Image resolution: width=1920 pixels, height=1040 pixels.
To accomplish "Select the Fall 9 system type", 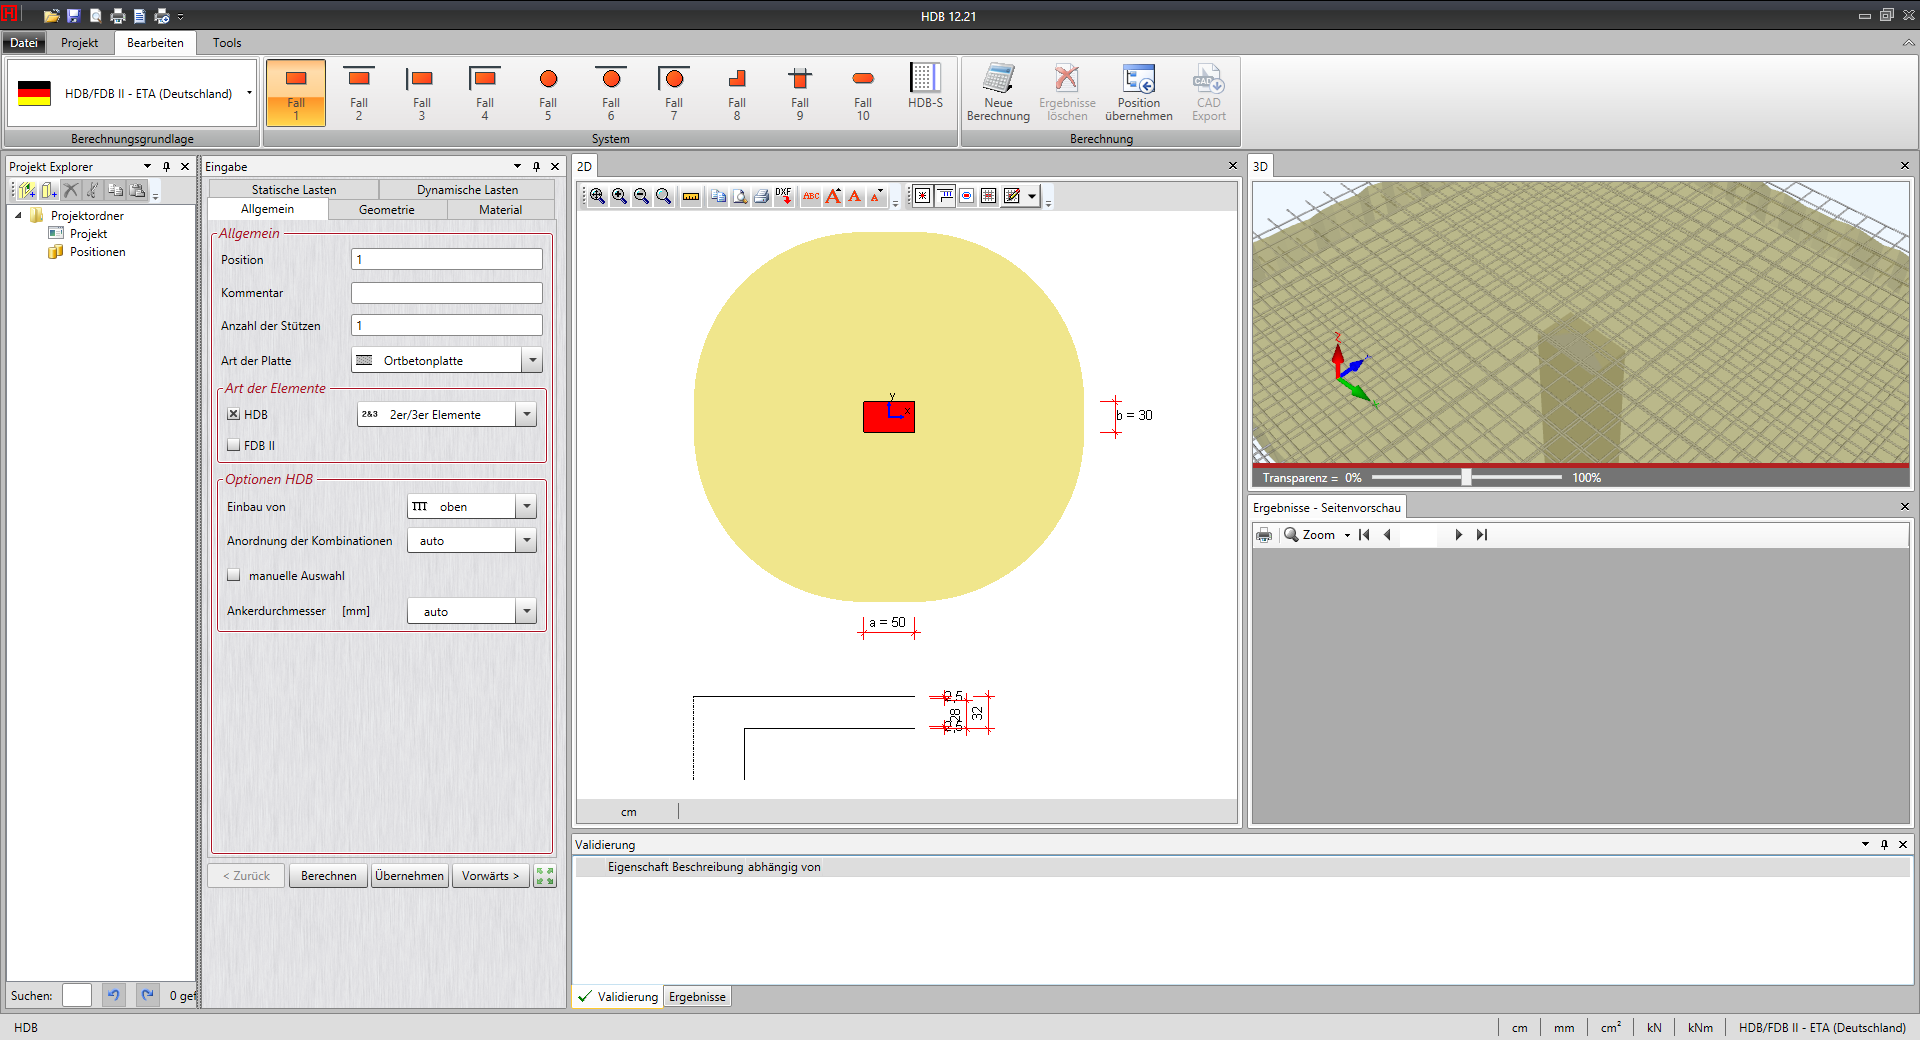I will (x=800, y=93).
